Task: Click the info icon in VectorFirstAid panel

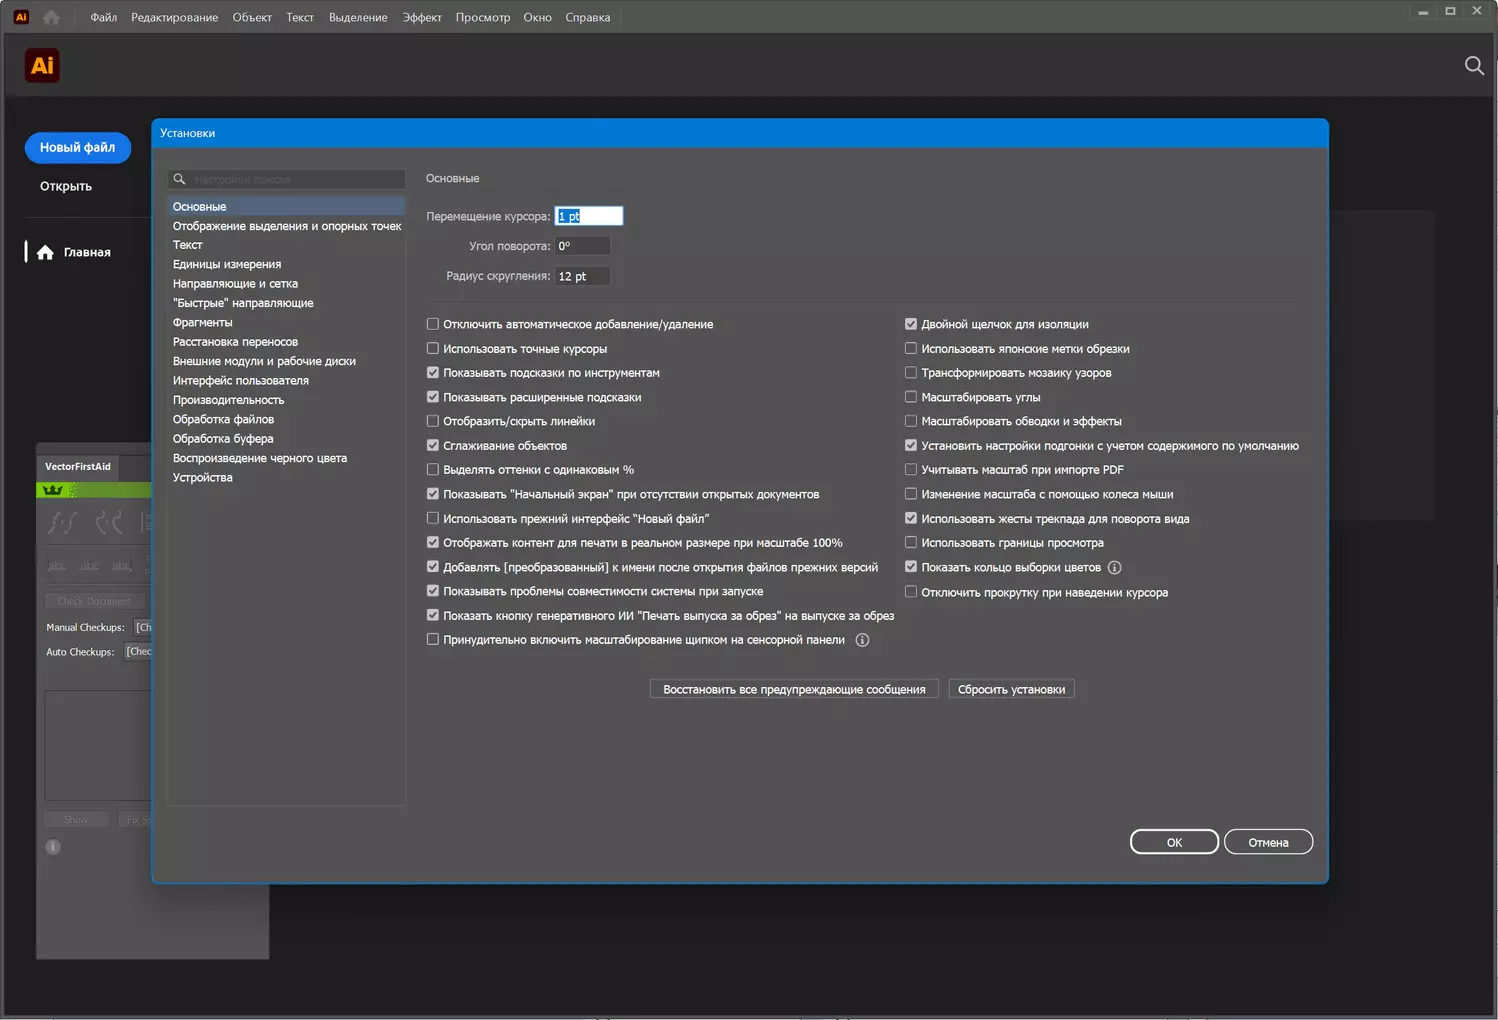Action: (53, 847)
